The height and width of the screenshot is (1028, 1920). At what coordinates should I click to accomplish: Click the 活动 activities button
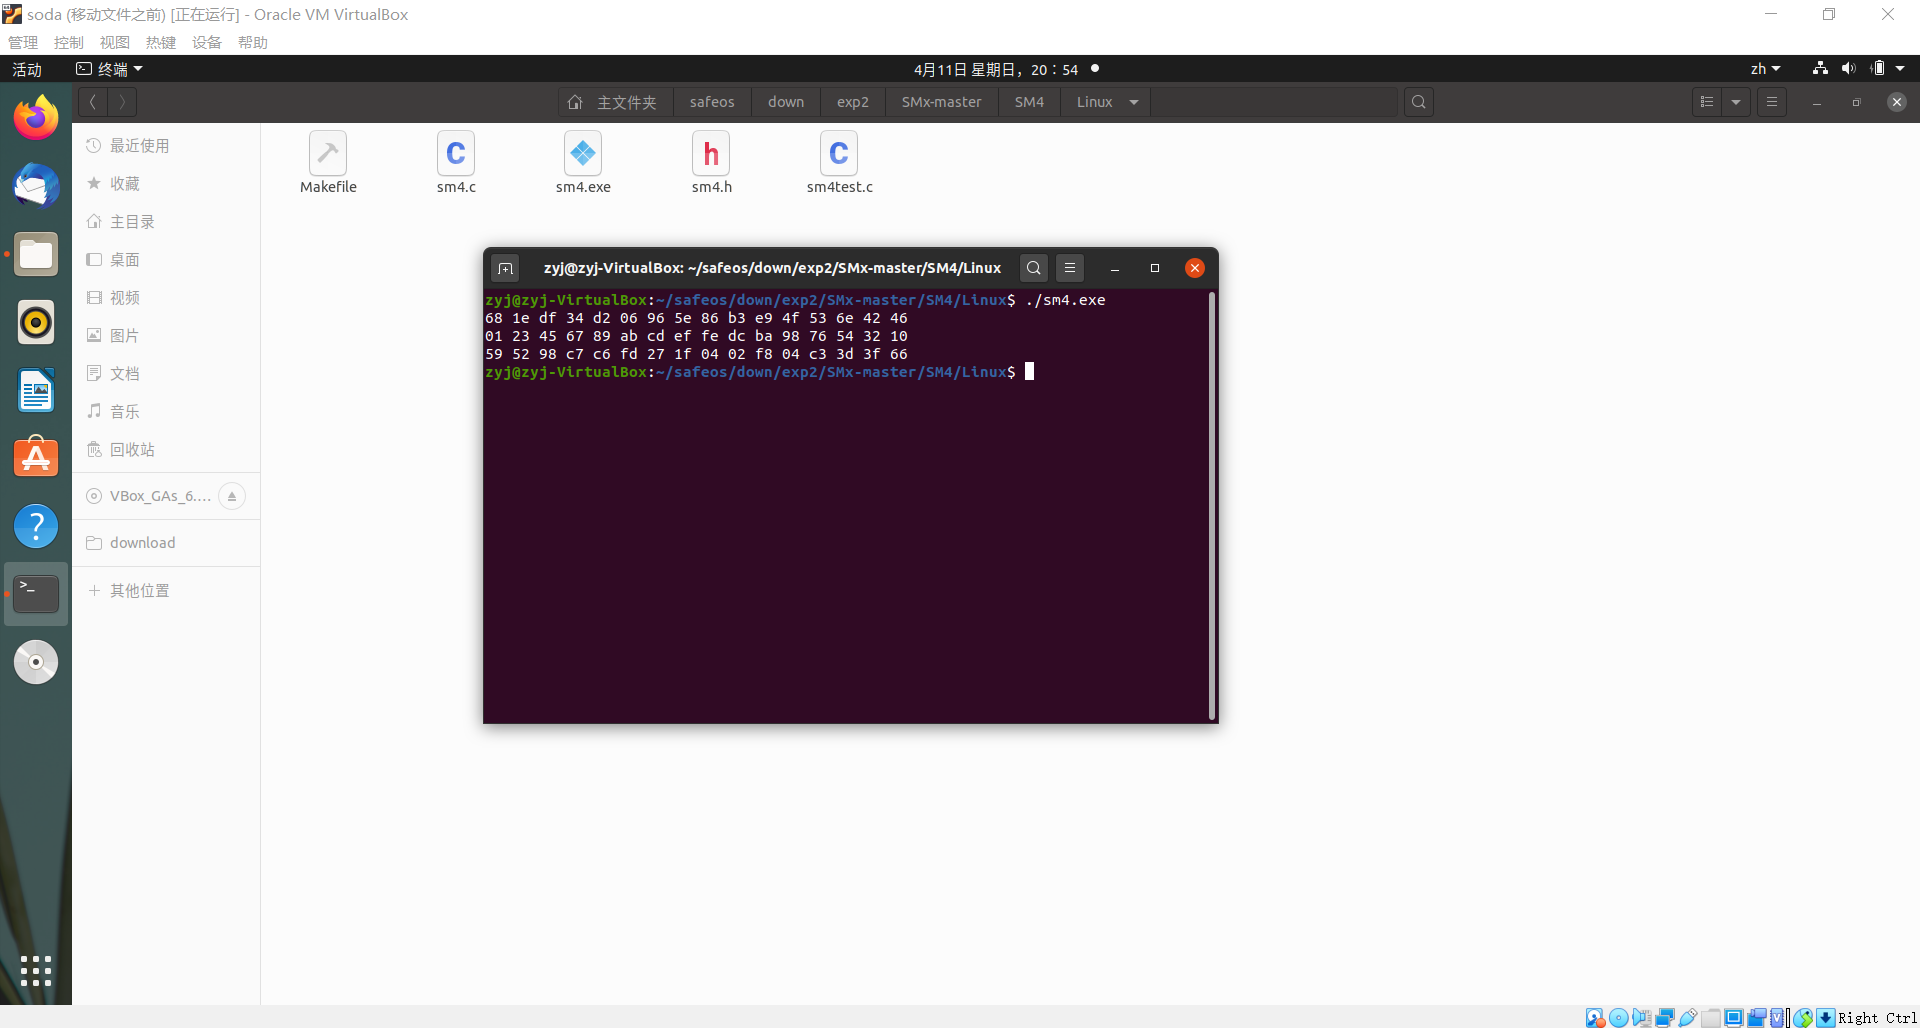tap(27, 69)
